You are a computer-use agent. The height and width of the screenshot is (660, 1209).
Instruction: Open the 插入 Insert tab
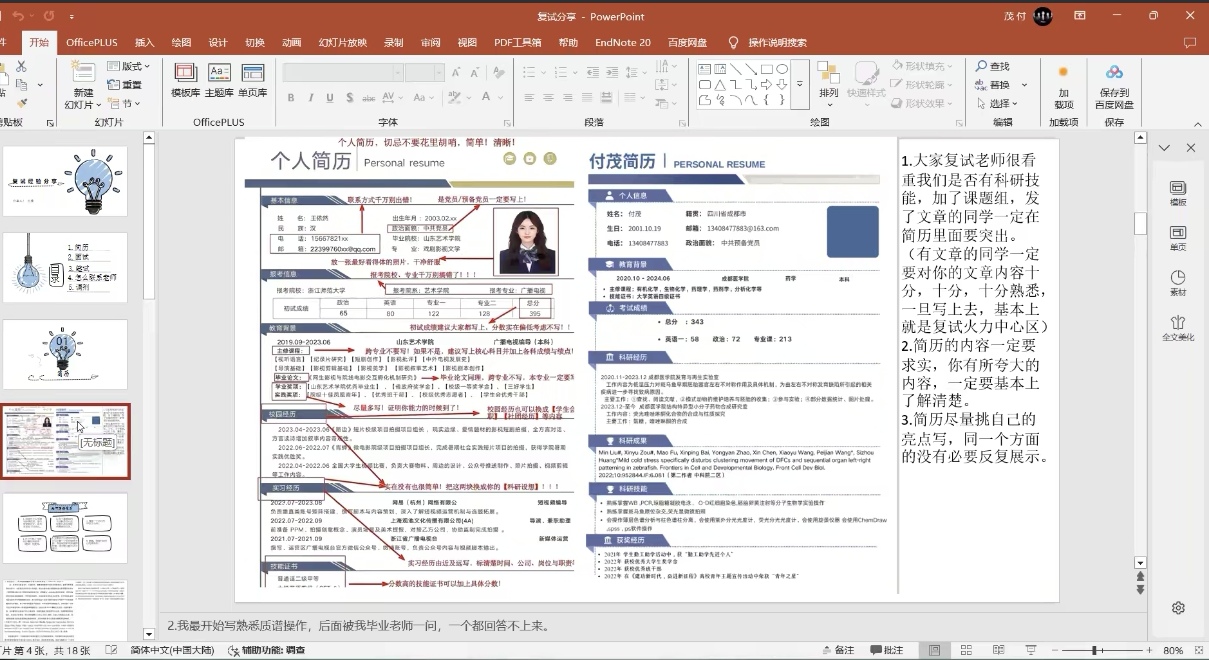tap(145, 42)
